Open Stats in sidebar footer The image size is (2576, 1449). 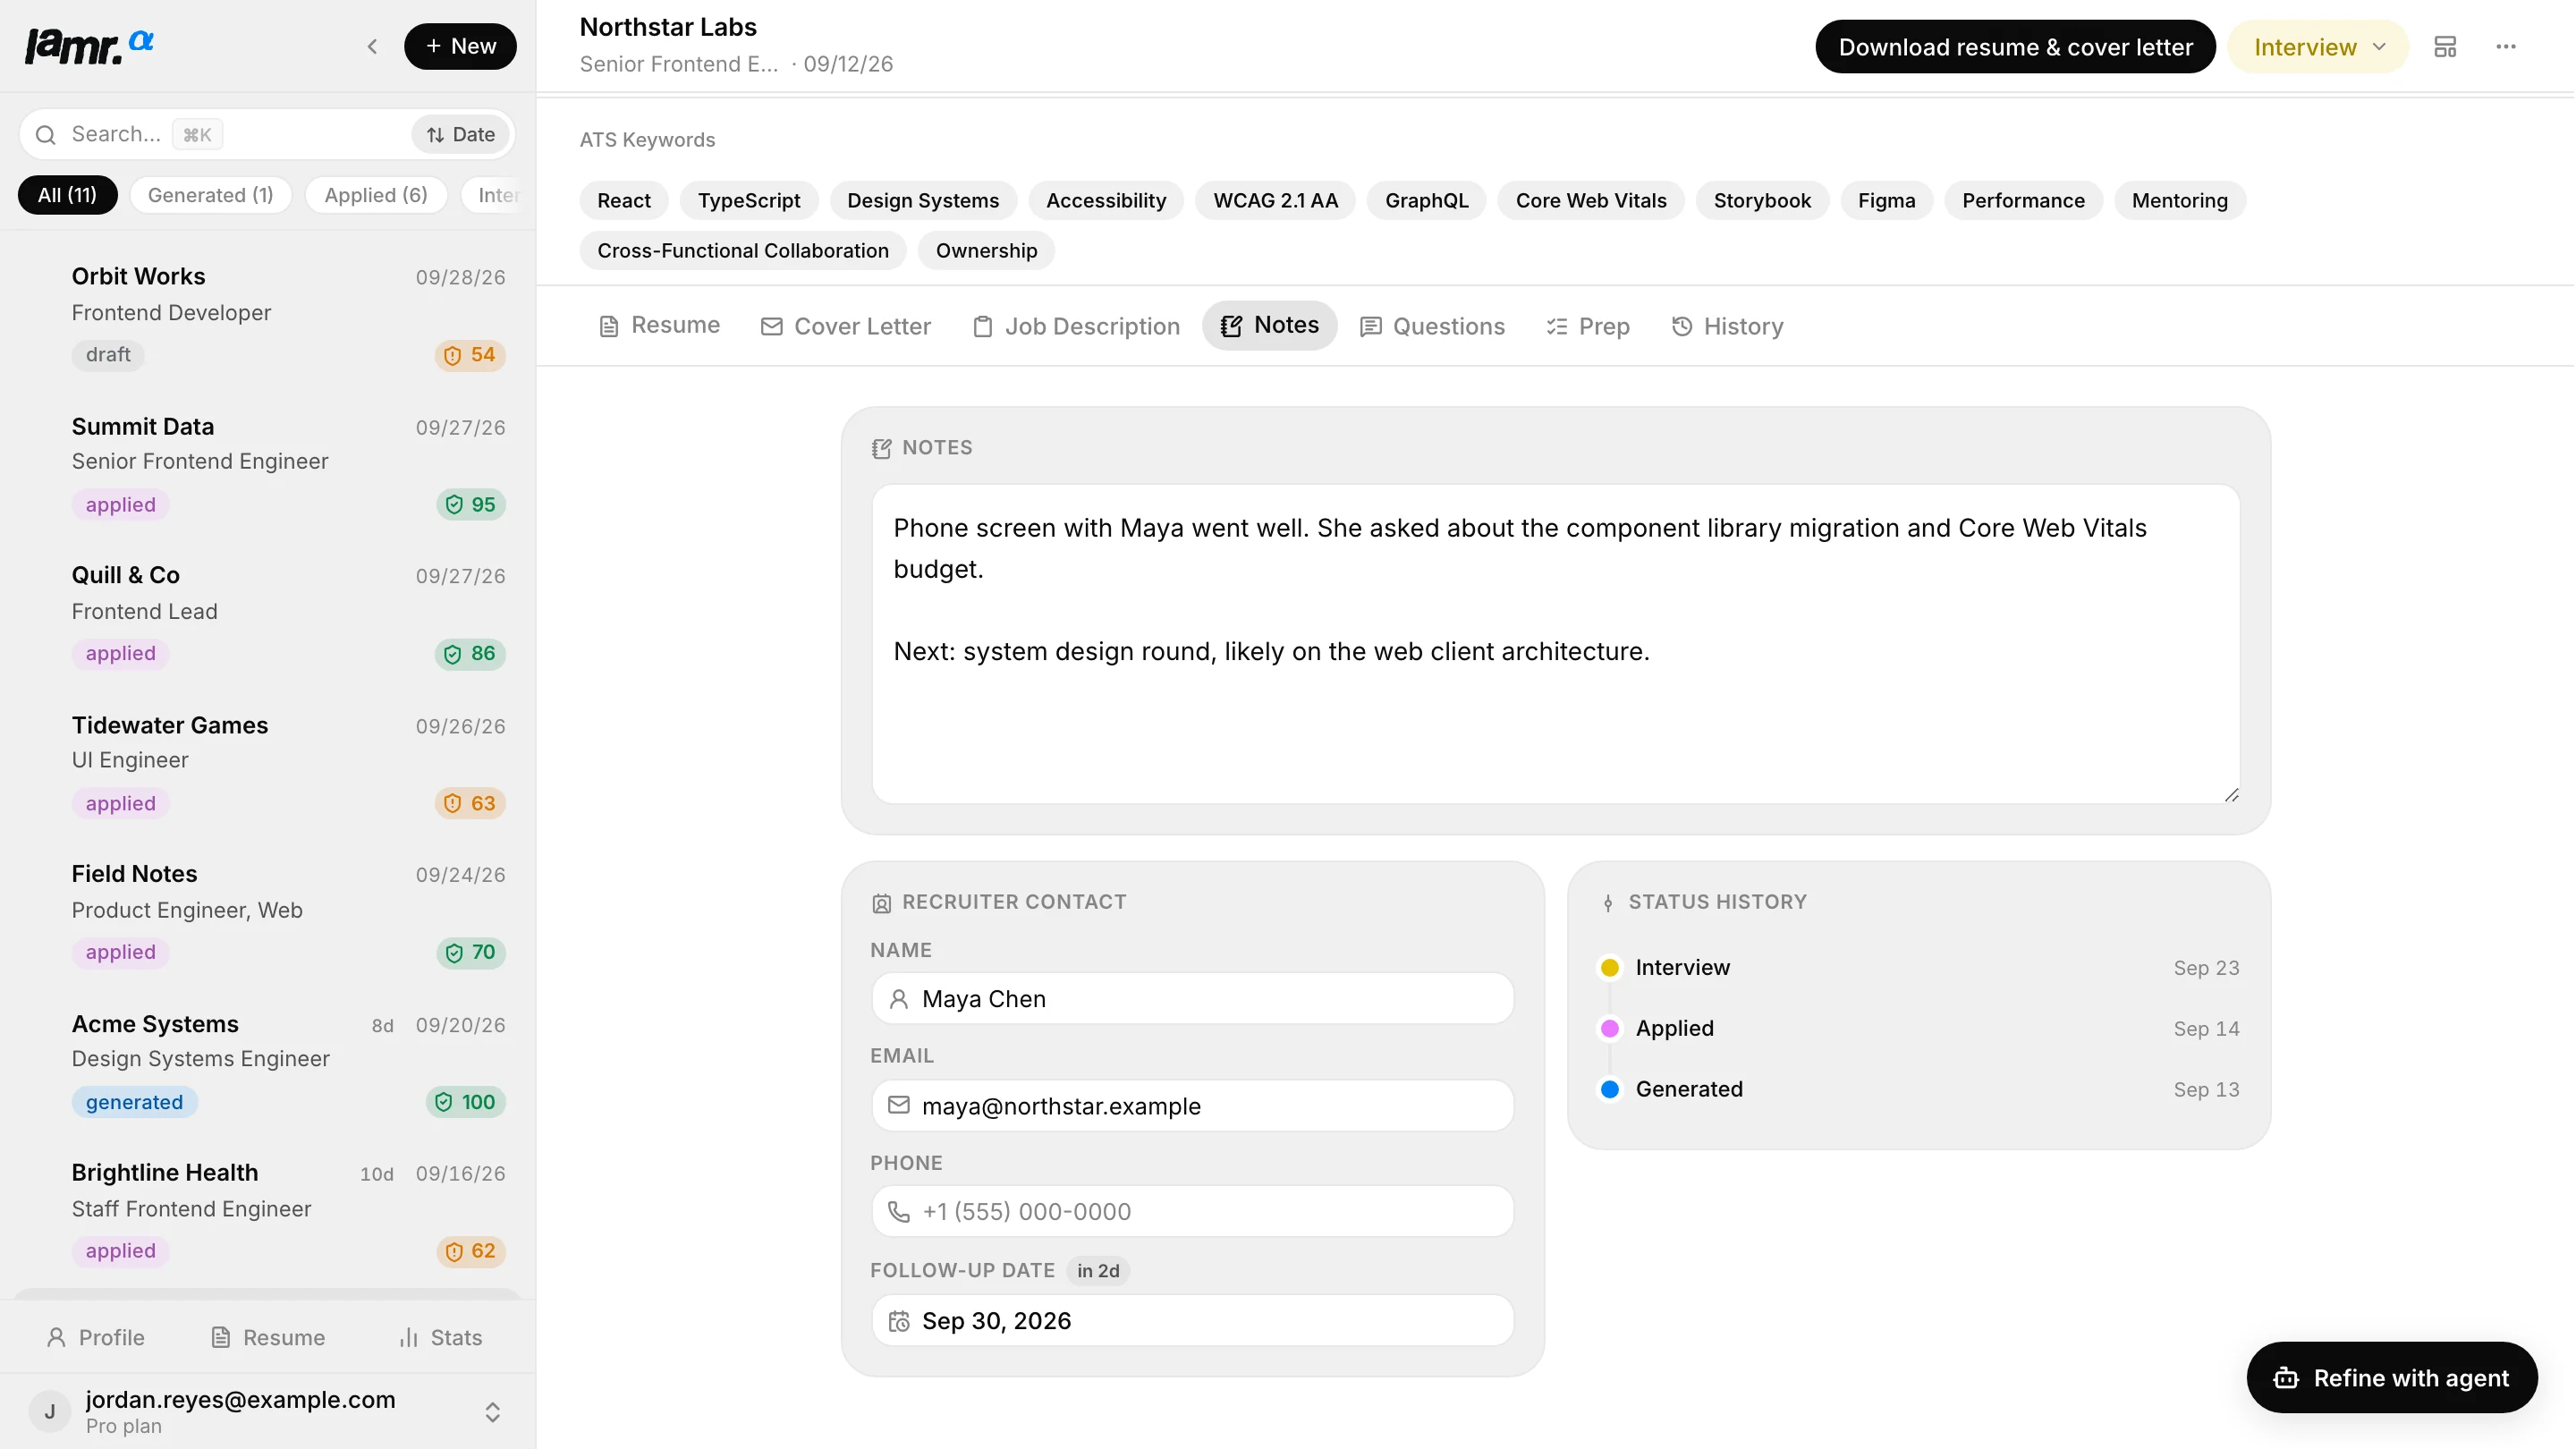441,1337
